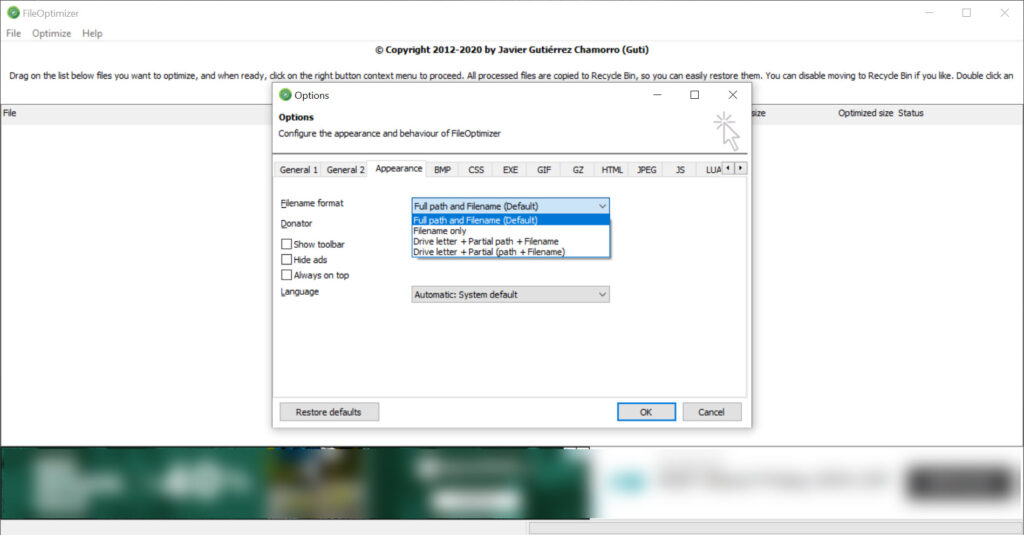Switch to the General 1 tab
1024x535 pixels.
point(298,170)
